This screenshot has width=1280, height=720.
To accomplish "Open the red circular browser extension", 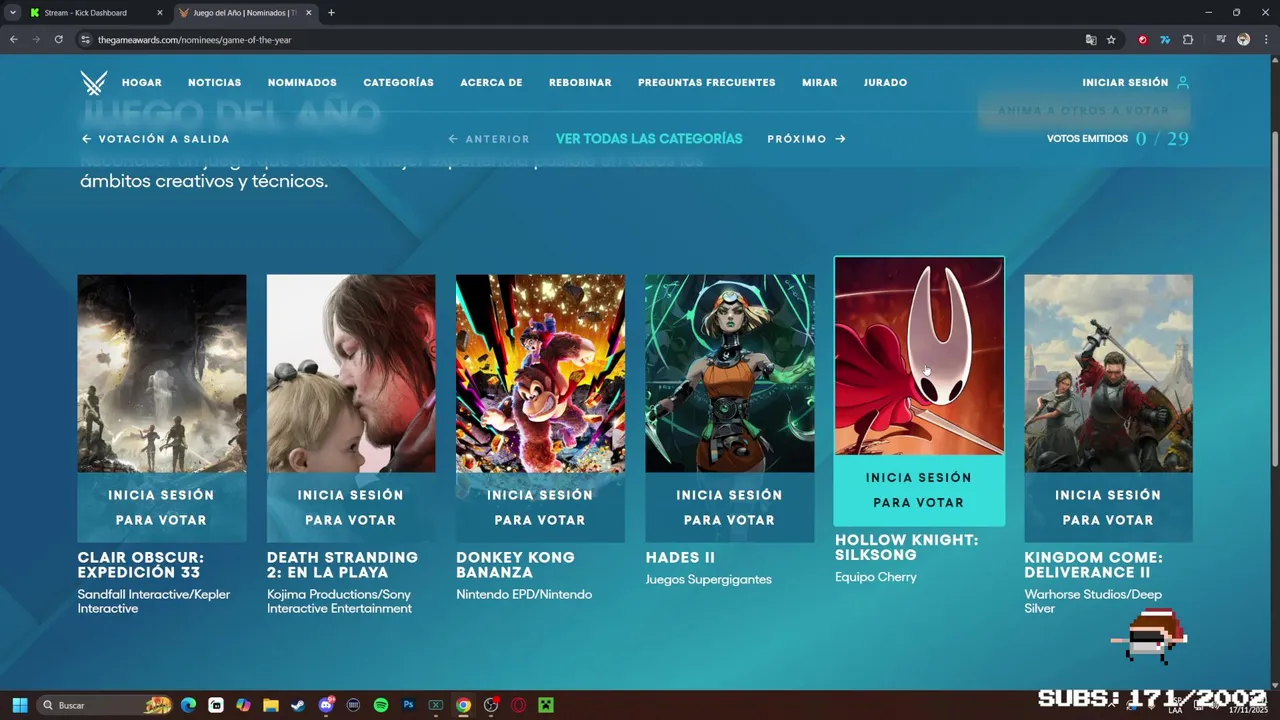I will [x=1143, y=40].
